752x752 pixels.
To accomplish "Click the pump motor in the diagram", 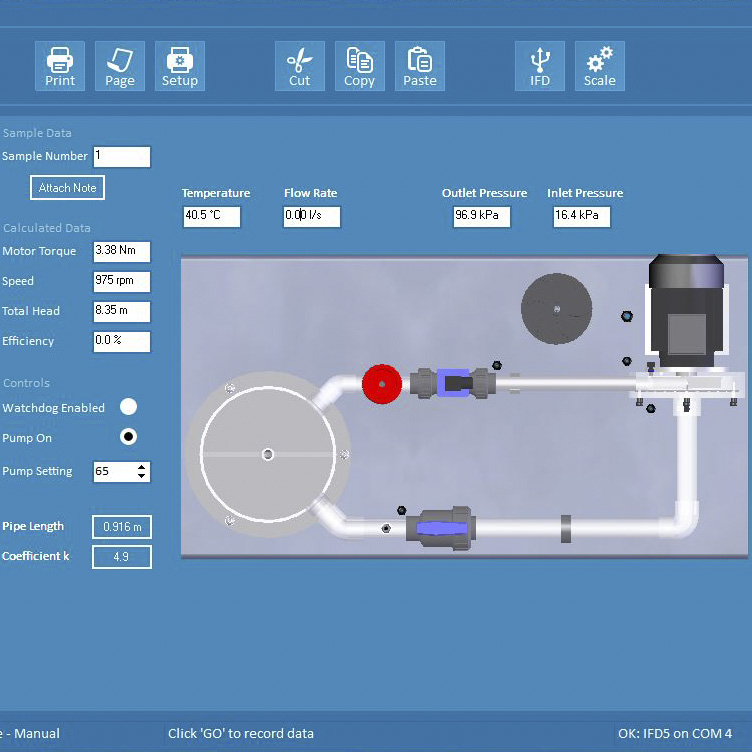I will (685, 310).
